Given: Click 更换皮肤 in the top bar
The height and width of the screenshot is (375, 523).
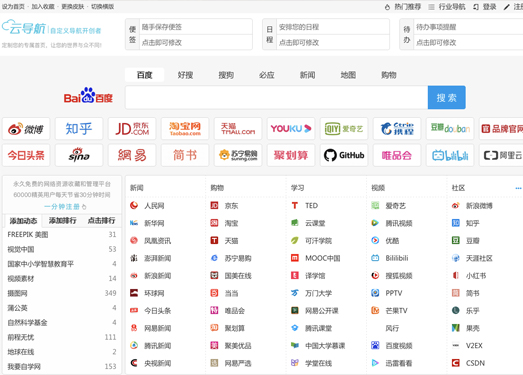Looking at the screenshot, I should (73, 7).
